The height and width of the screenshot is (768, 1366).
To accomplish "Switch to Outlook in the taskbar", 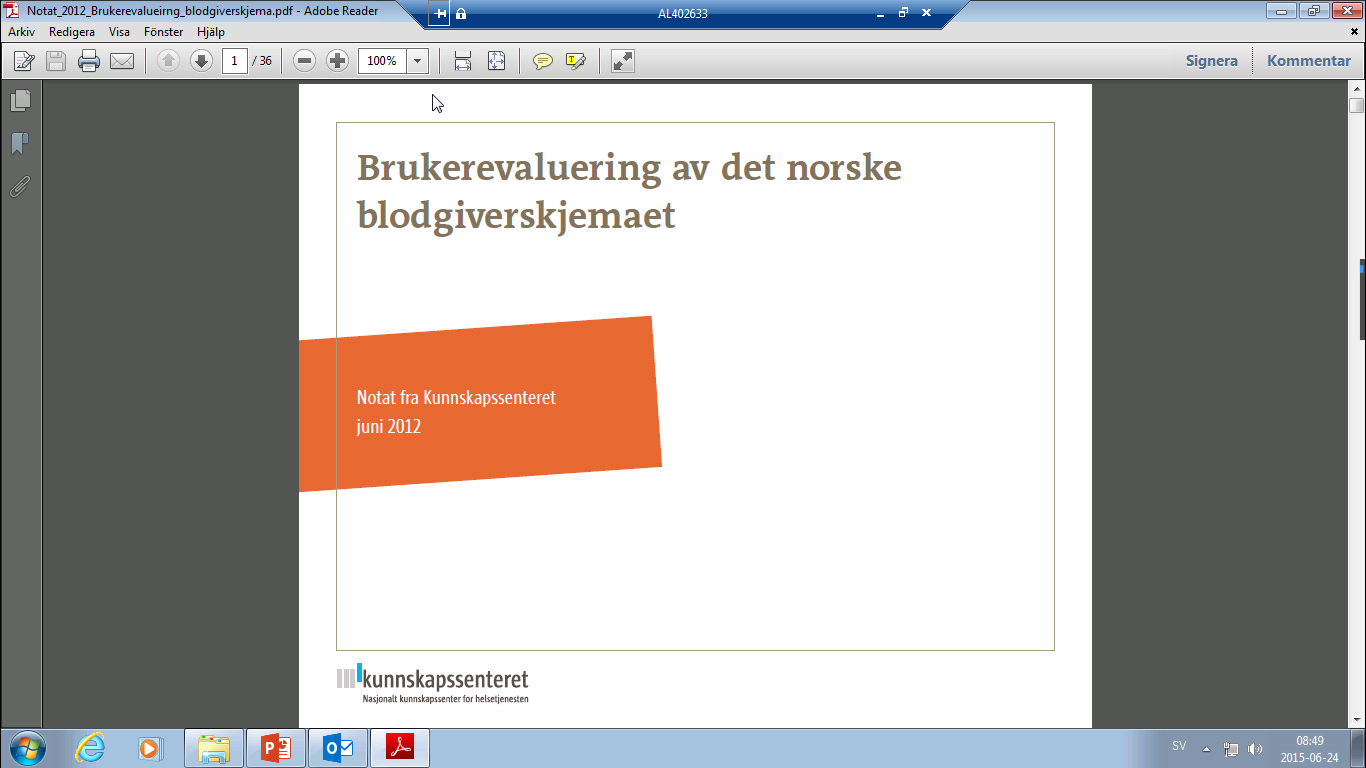I will pyautogui.click(x=337, y=747).
